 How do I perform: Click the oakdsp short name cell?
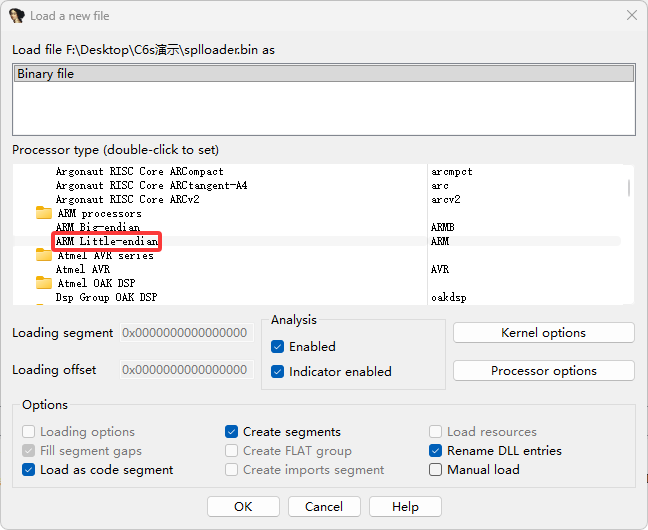point(448,297)
